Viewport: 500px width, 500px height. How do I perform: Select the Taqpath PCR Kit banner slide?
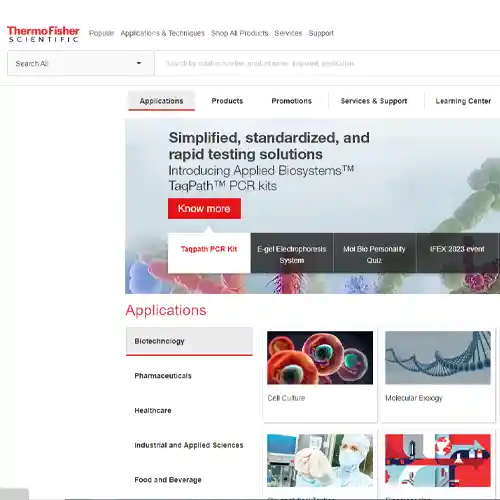coord(209,253)
